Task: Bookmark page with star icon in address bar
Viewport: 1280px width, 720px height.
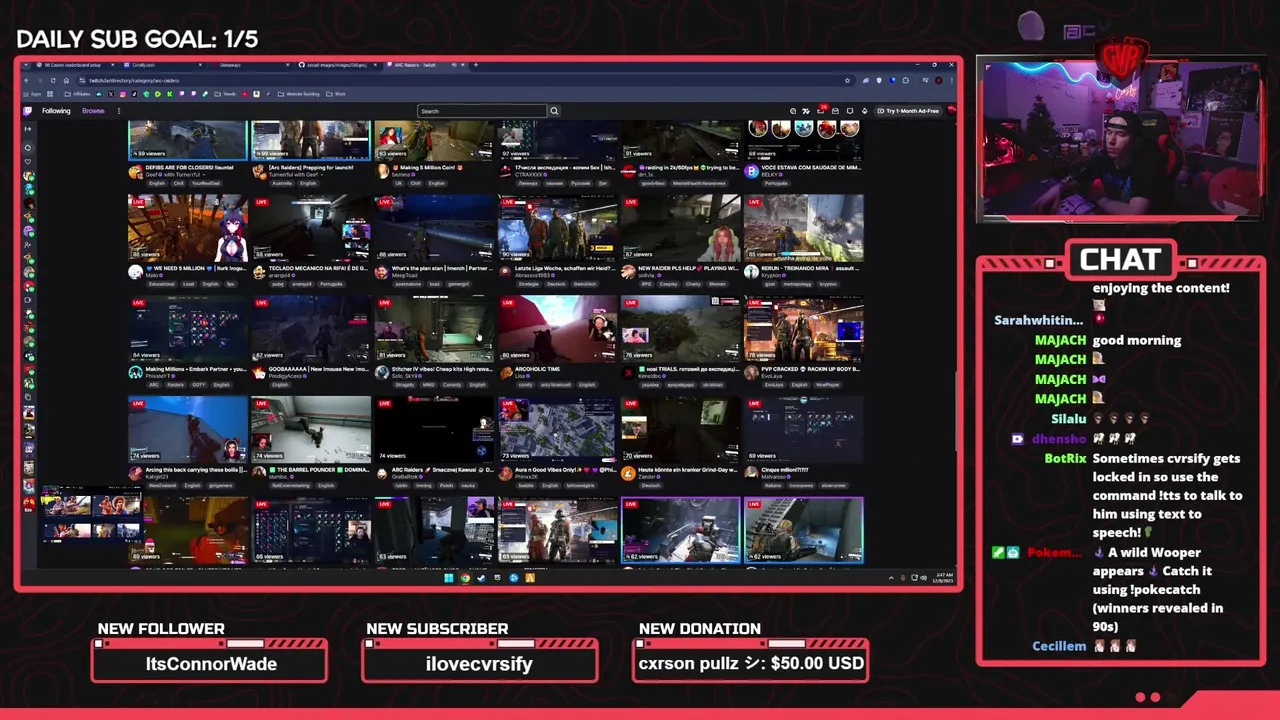Action: click(847, 80)
